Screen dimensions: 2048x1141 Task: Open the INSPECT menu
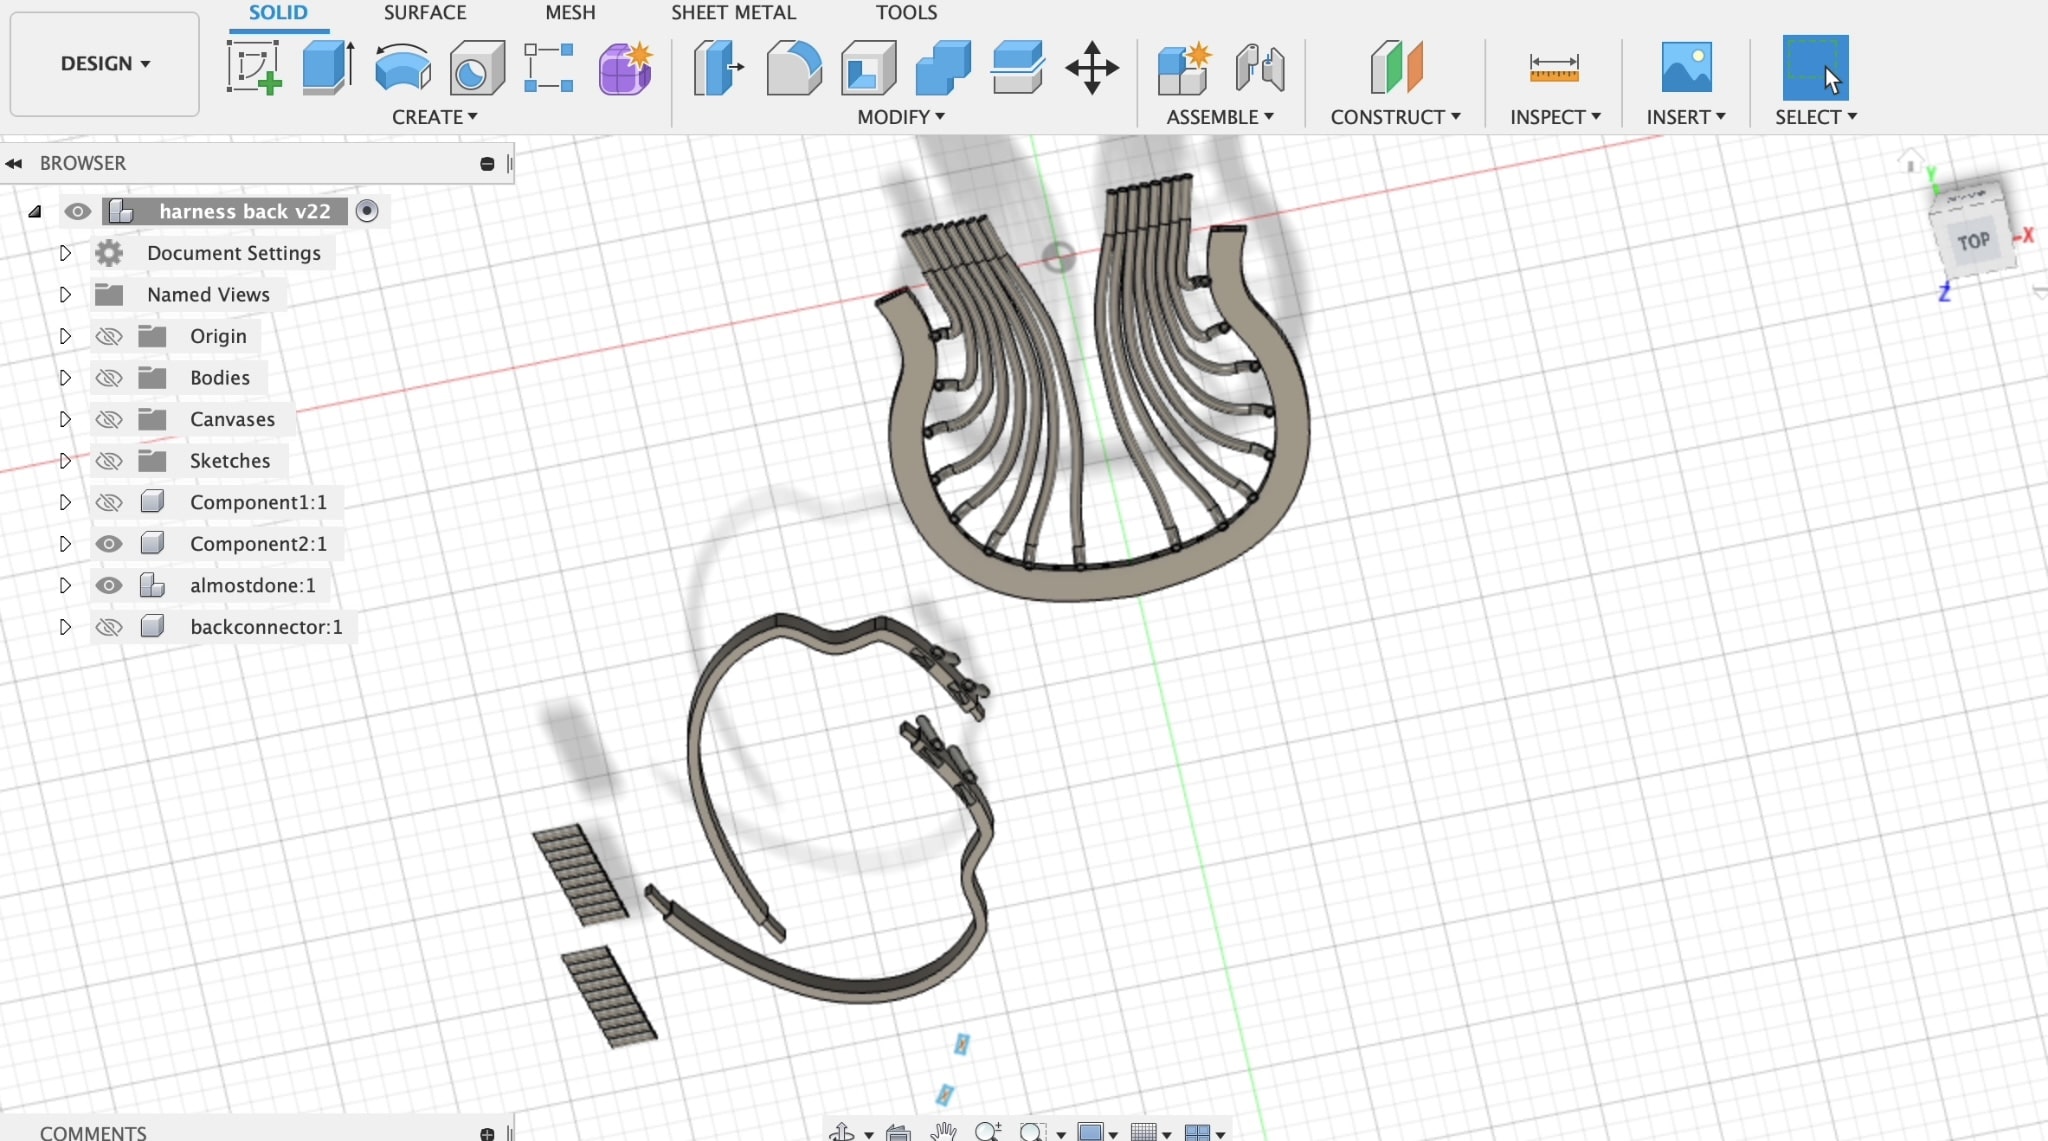[x=1555, y=117]
